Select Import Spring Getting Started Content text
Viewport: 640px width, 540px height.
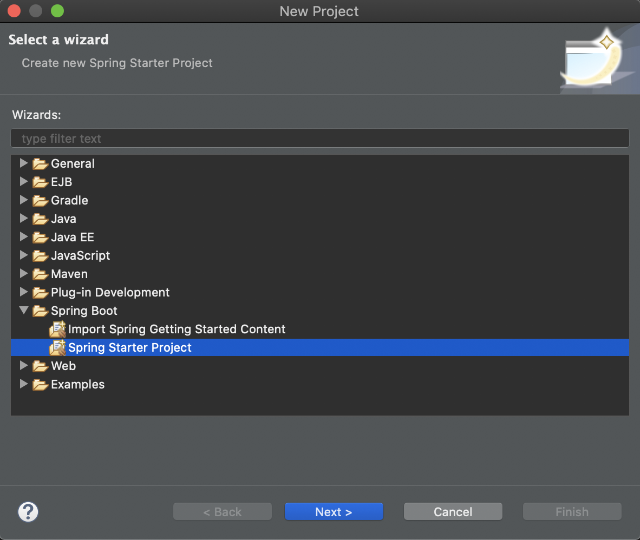click(177, 329)
